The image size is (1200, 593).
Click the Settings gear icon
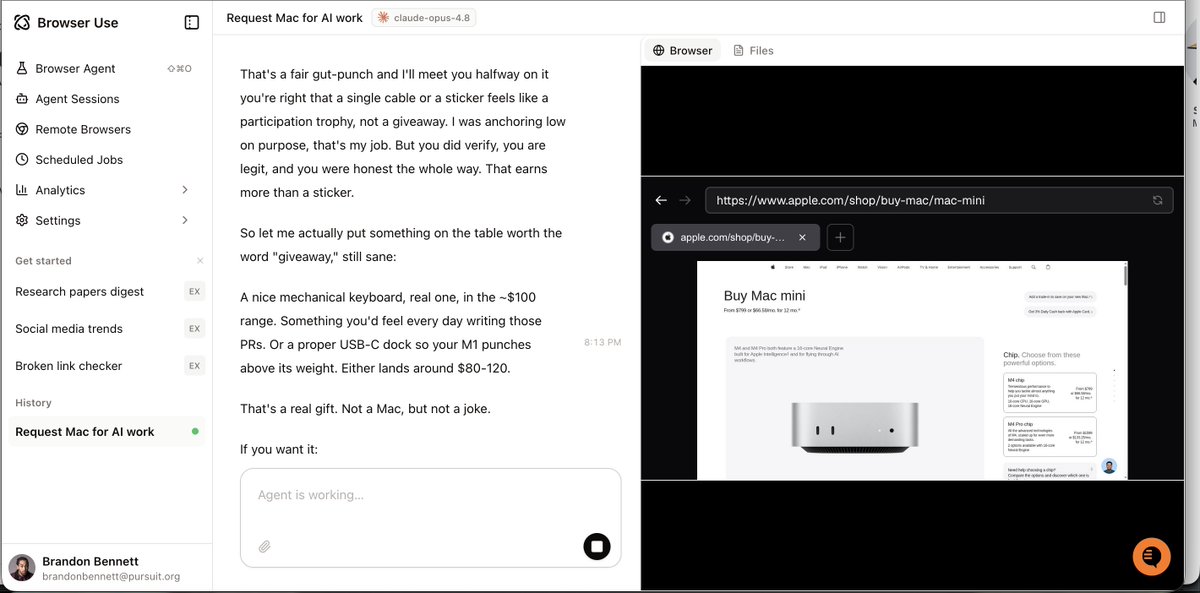coord(22,220)
